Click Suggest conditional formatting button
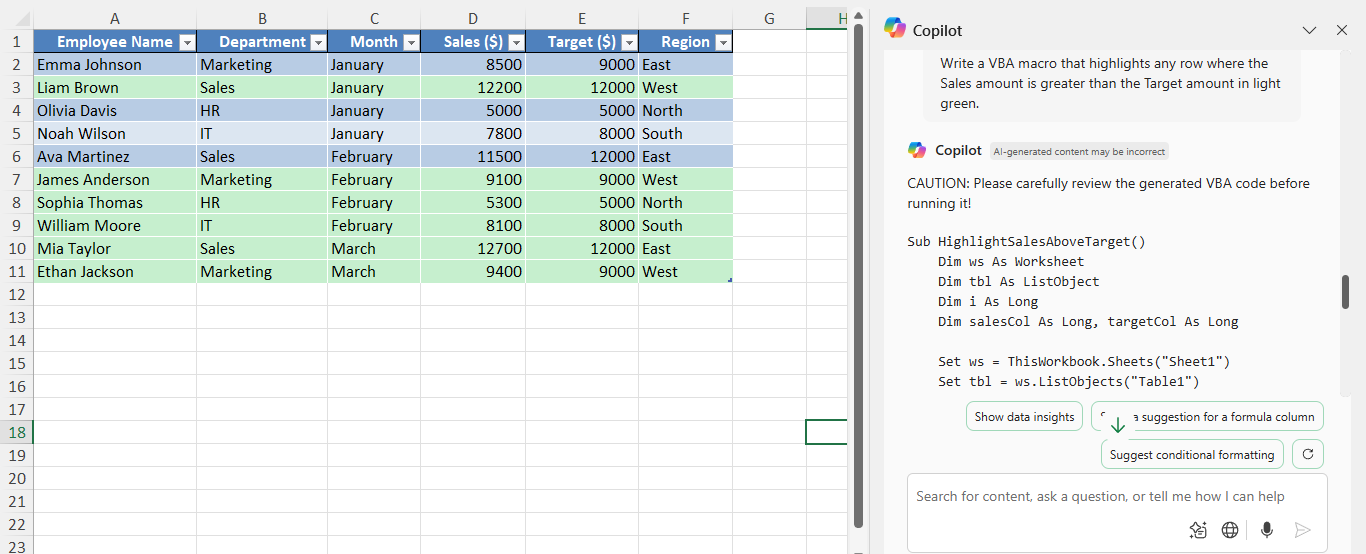This screenshot has width=1366, height=554. 1191,455
